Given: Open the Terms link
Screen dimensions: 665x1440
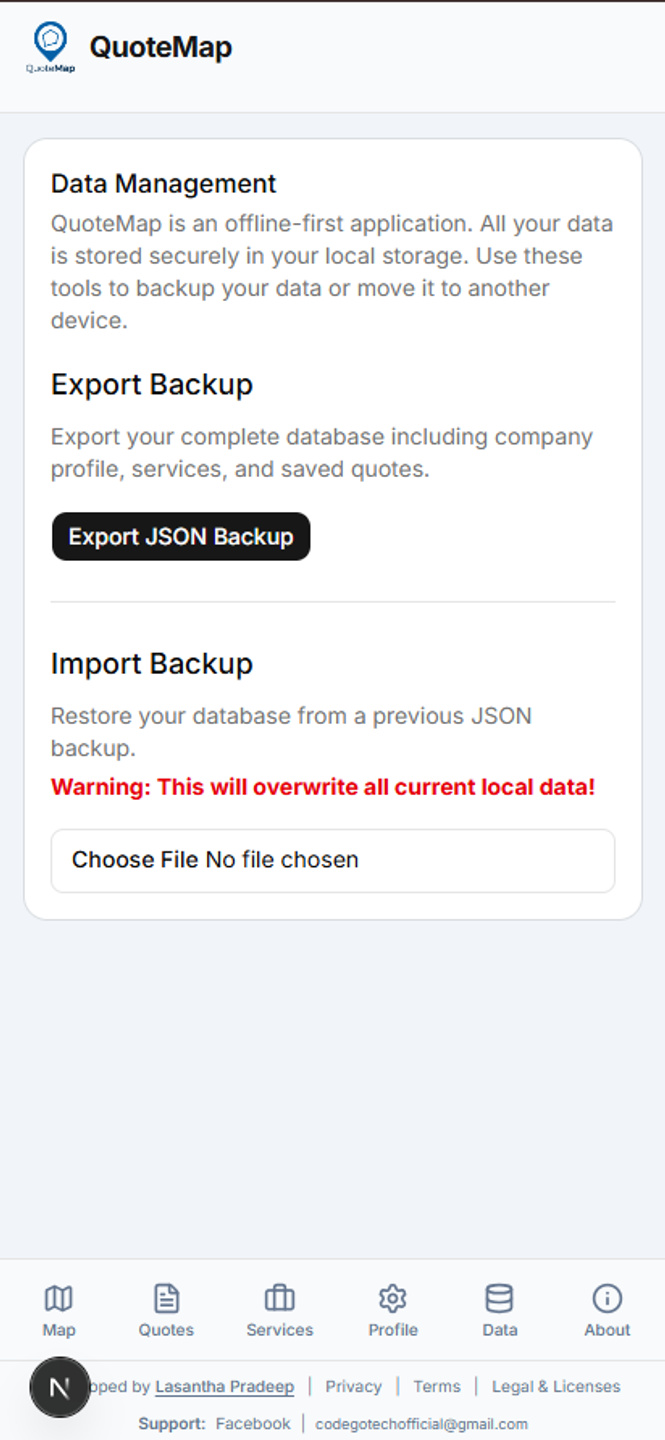Looking at the screenshot, I should click(437, 1386).
